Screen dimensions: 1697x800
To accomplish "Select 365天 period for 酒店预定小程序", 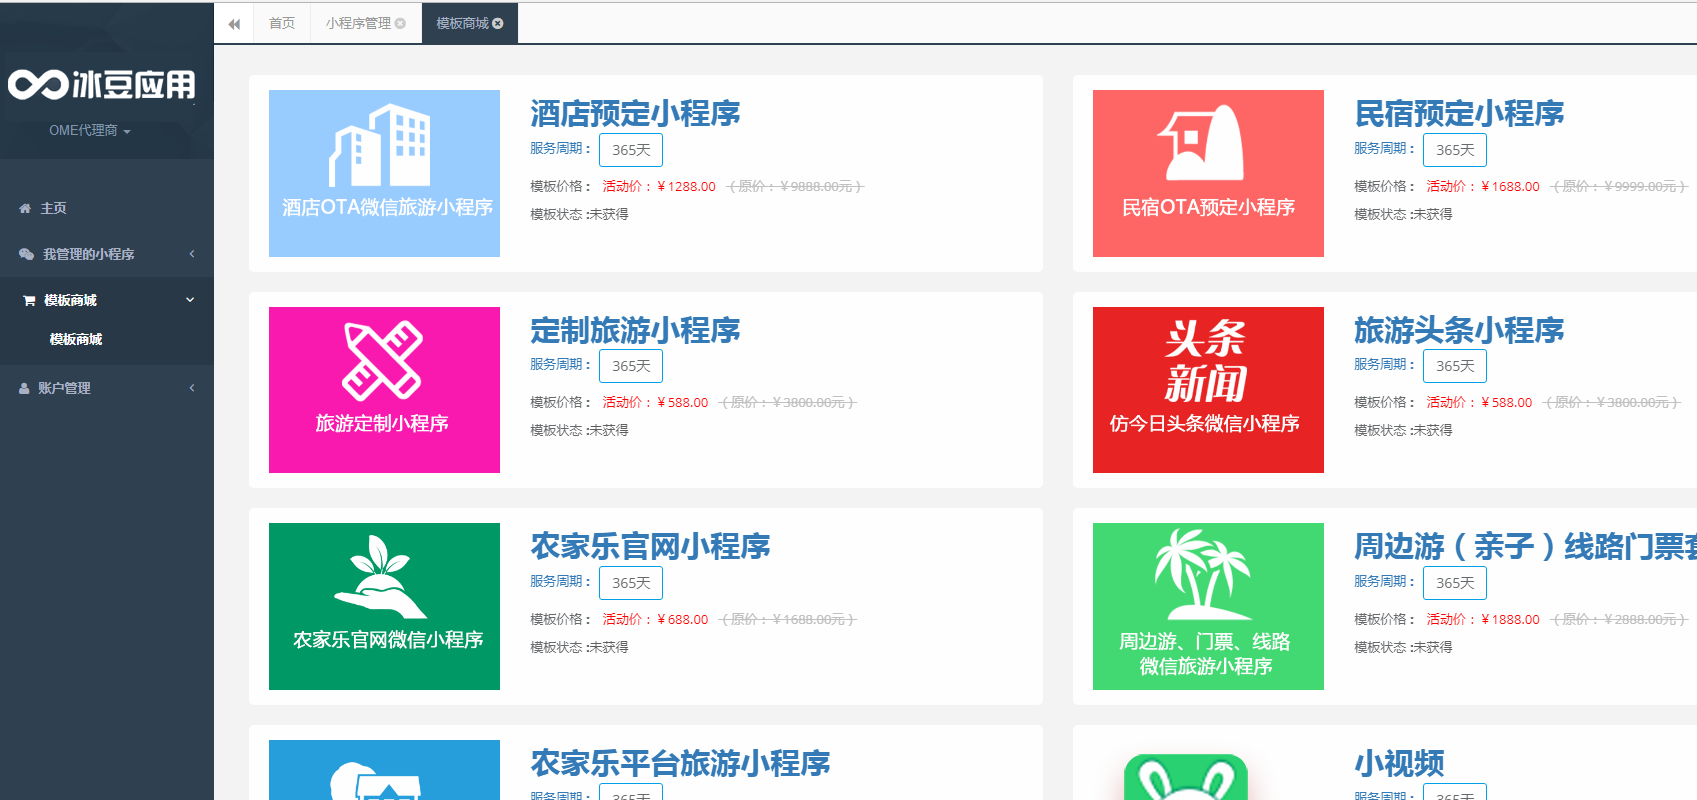I will [631, 150].
